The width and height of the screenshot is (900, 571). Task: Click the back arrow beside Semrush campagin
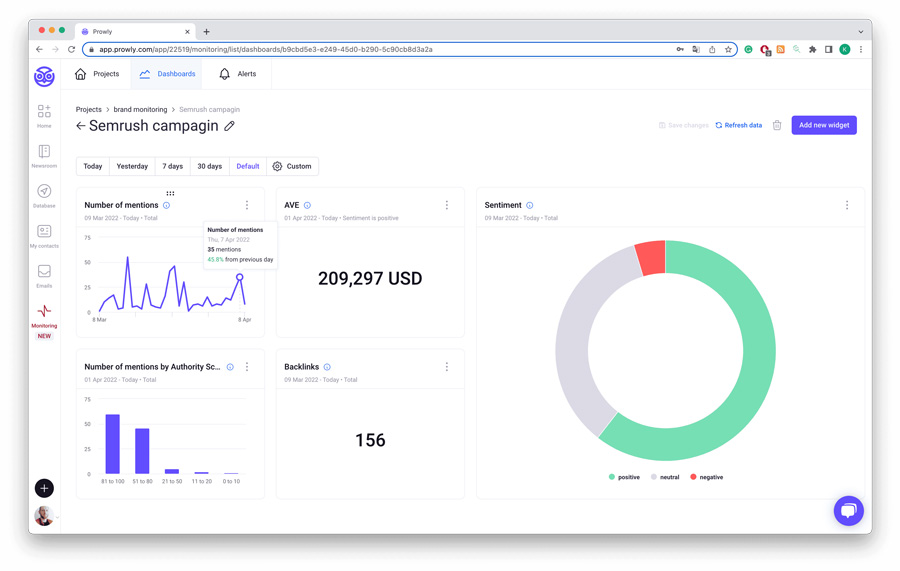click(x=80, y=126)
